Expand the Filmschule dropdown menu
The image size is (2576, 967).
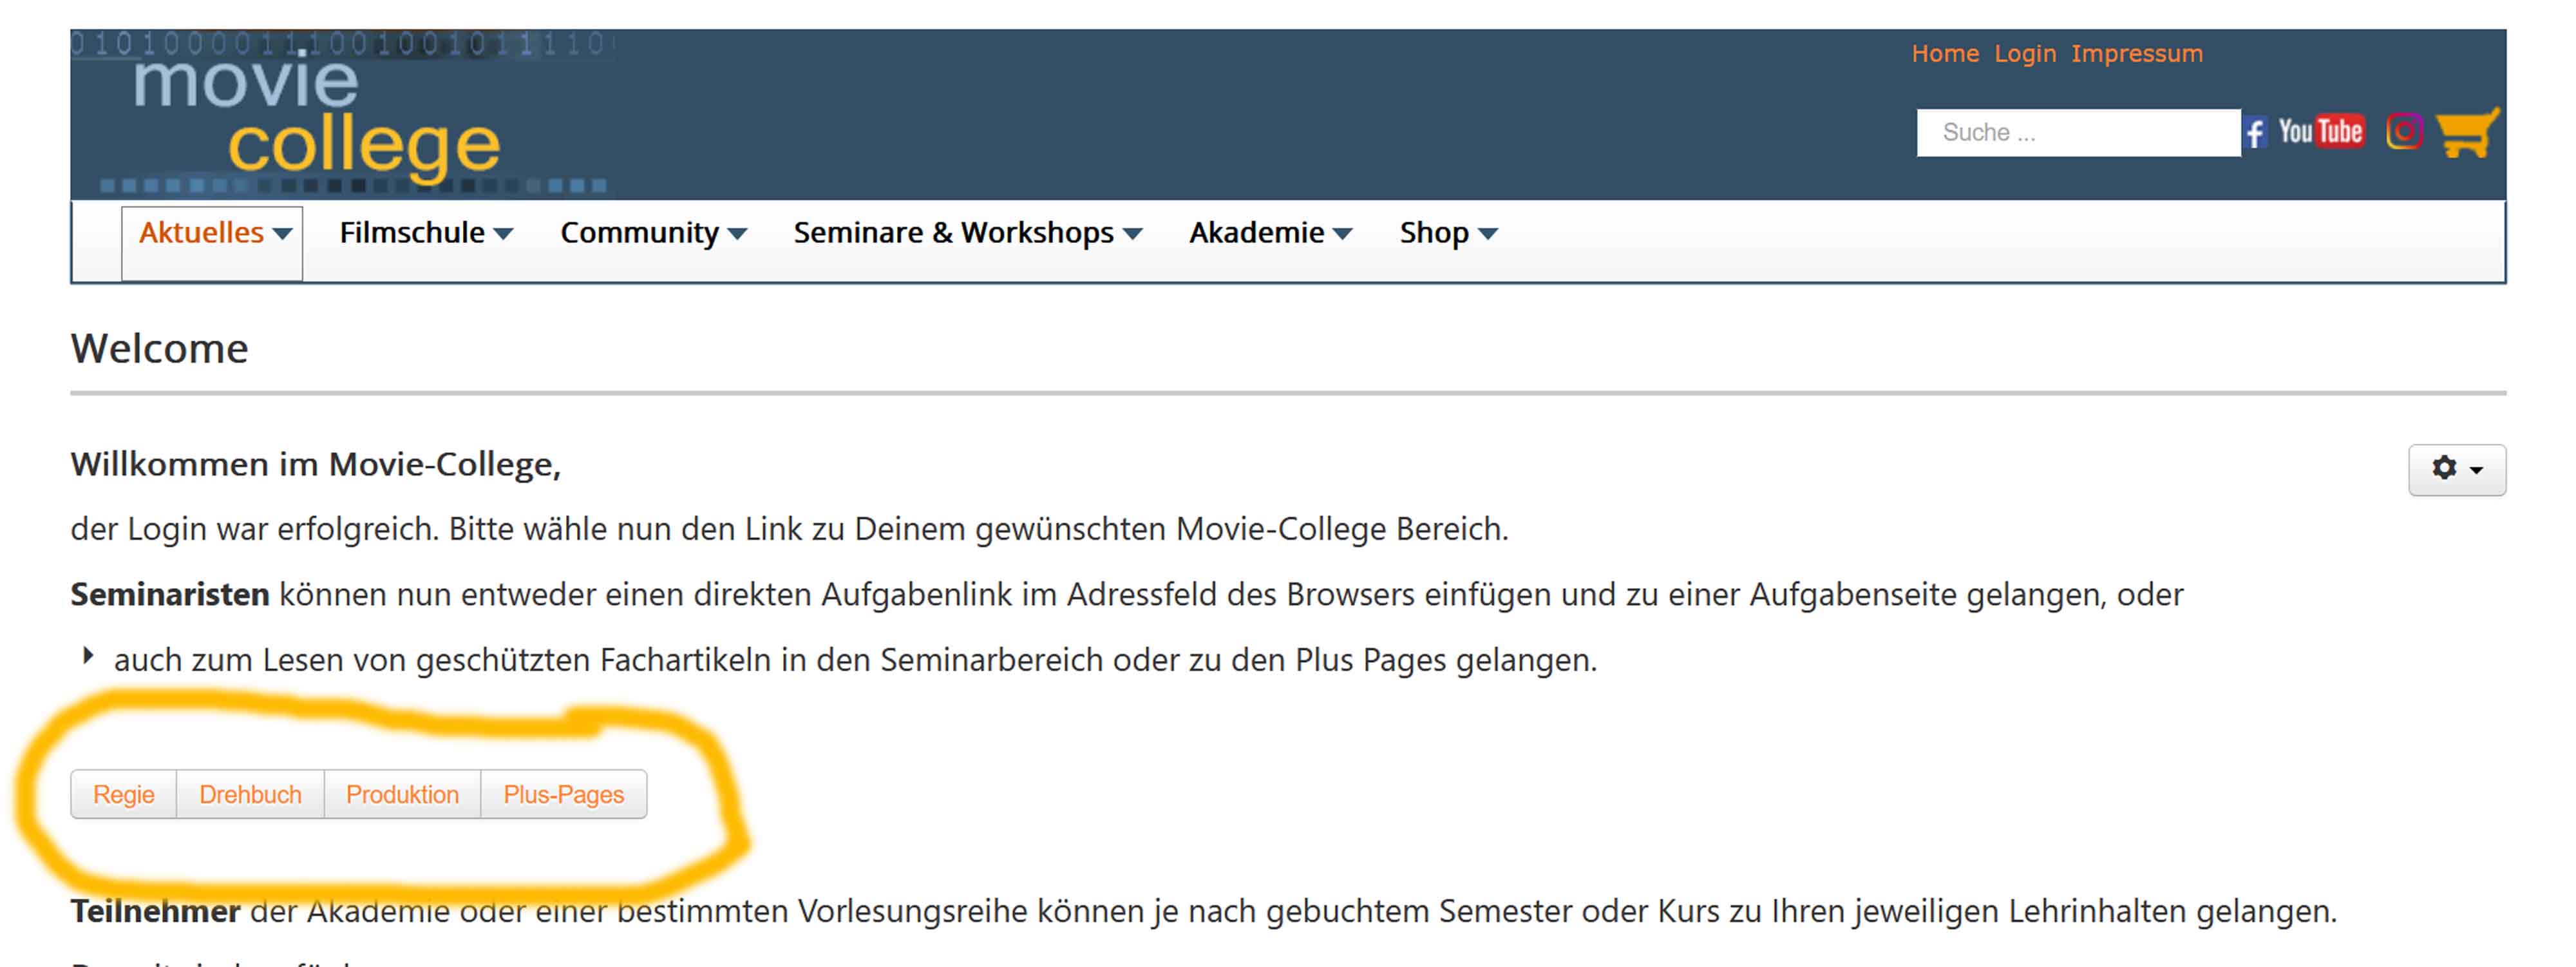coord(425,233)
